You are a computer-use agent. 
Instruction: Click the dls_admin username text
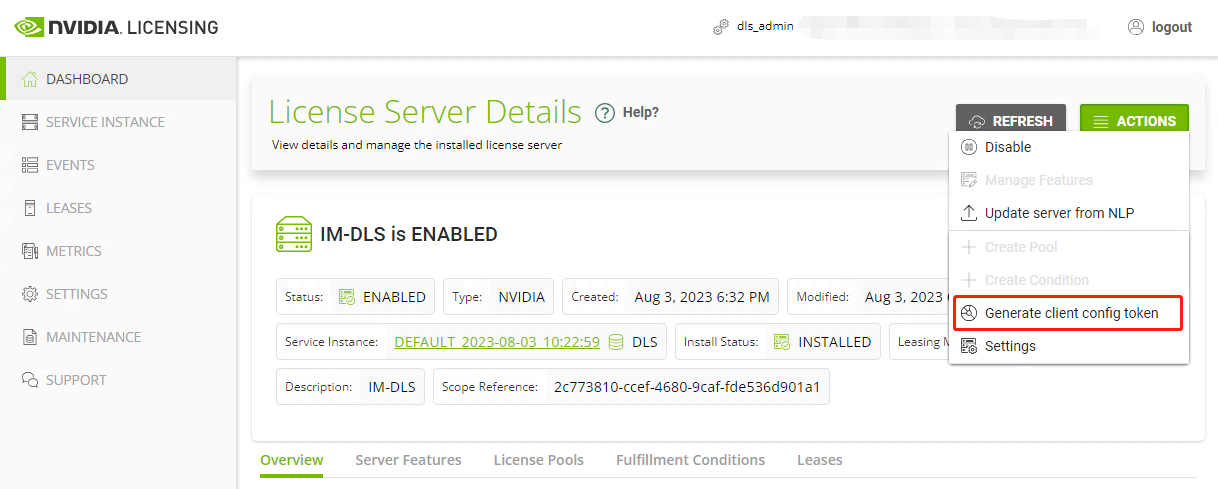click(765, 27)
